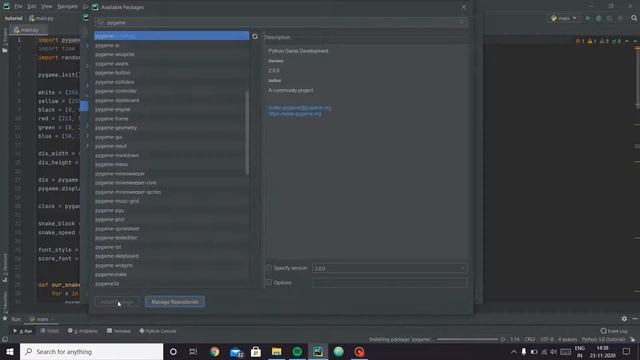Click the 4 spaces indent status entry
This screenshot has height=360, width=640.
pyautogui.click(x=567, y=340)
